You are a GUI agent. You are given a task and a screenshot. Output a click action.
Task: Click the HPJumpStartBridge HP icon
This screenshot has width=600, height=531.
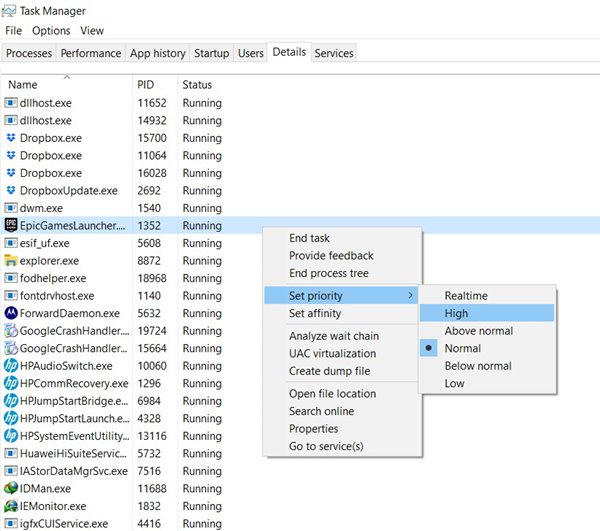coord(11,401)
